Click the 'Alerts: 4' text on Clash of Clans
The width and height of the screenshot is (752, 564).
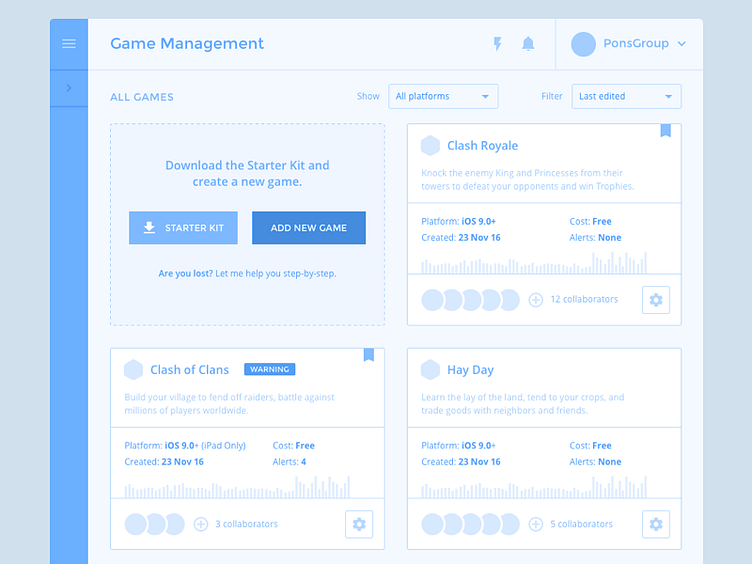289,462
